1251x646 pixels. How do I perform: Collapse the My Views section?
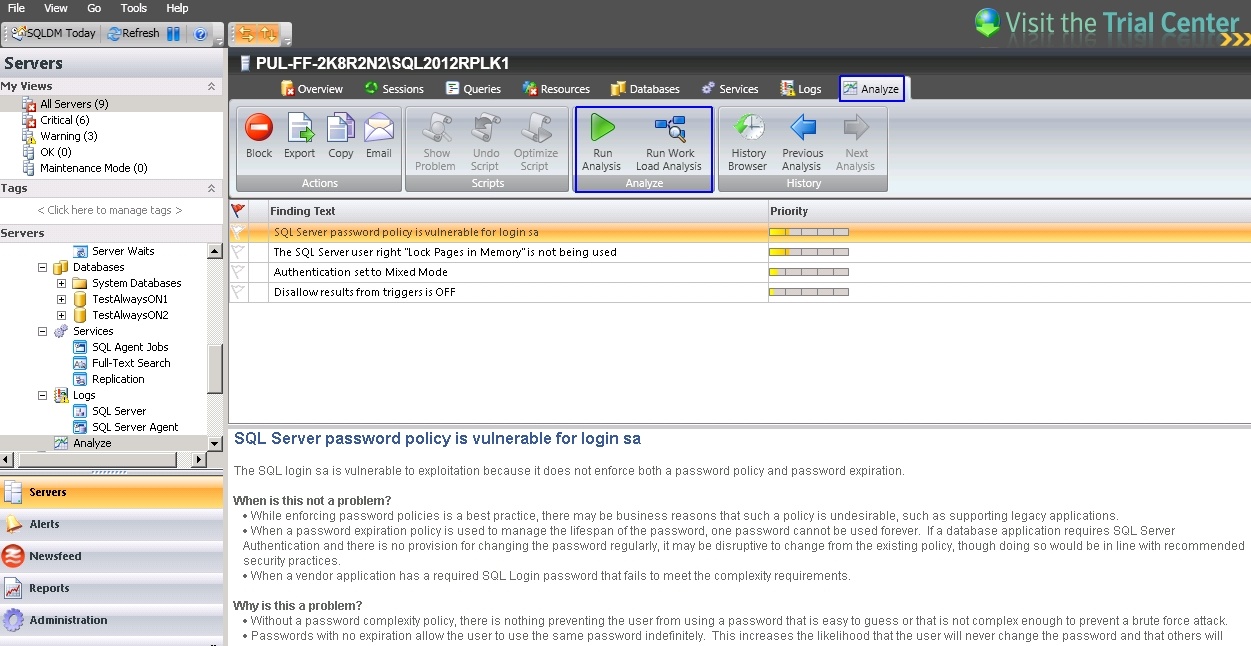[x=211, y=87]
